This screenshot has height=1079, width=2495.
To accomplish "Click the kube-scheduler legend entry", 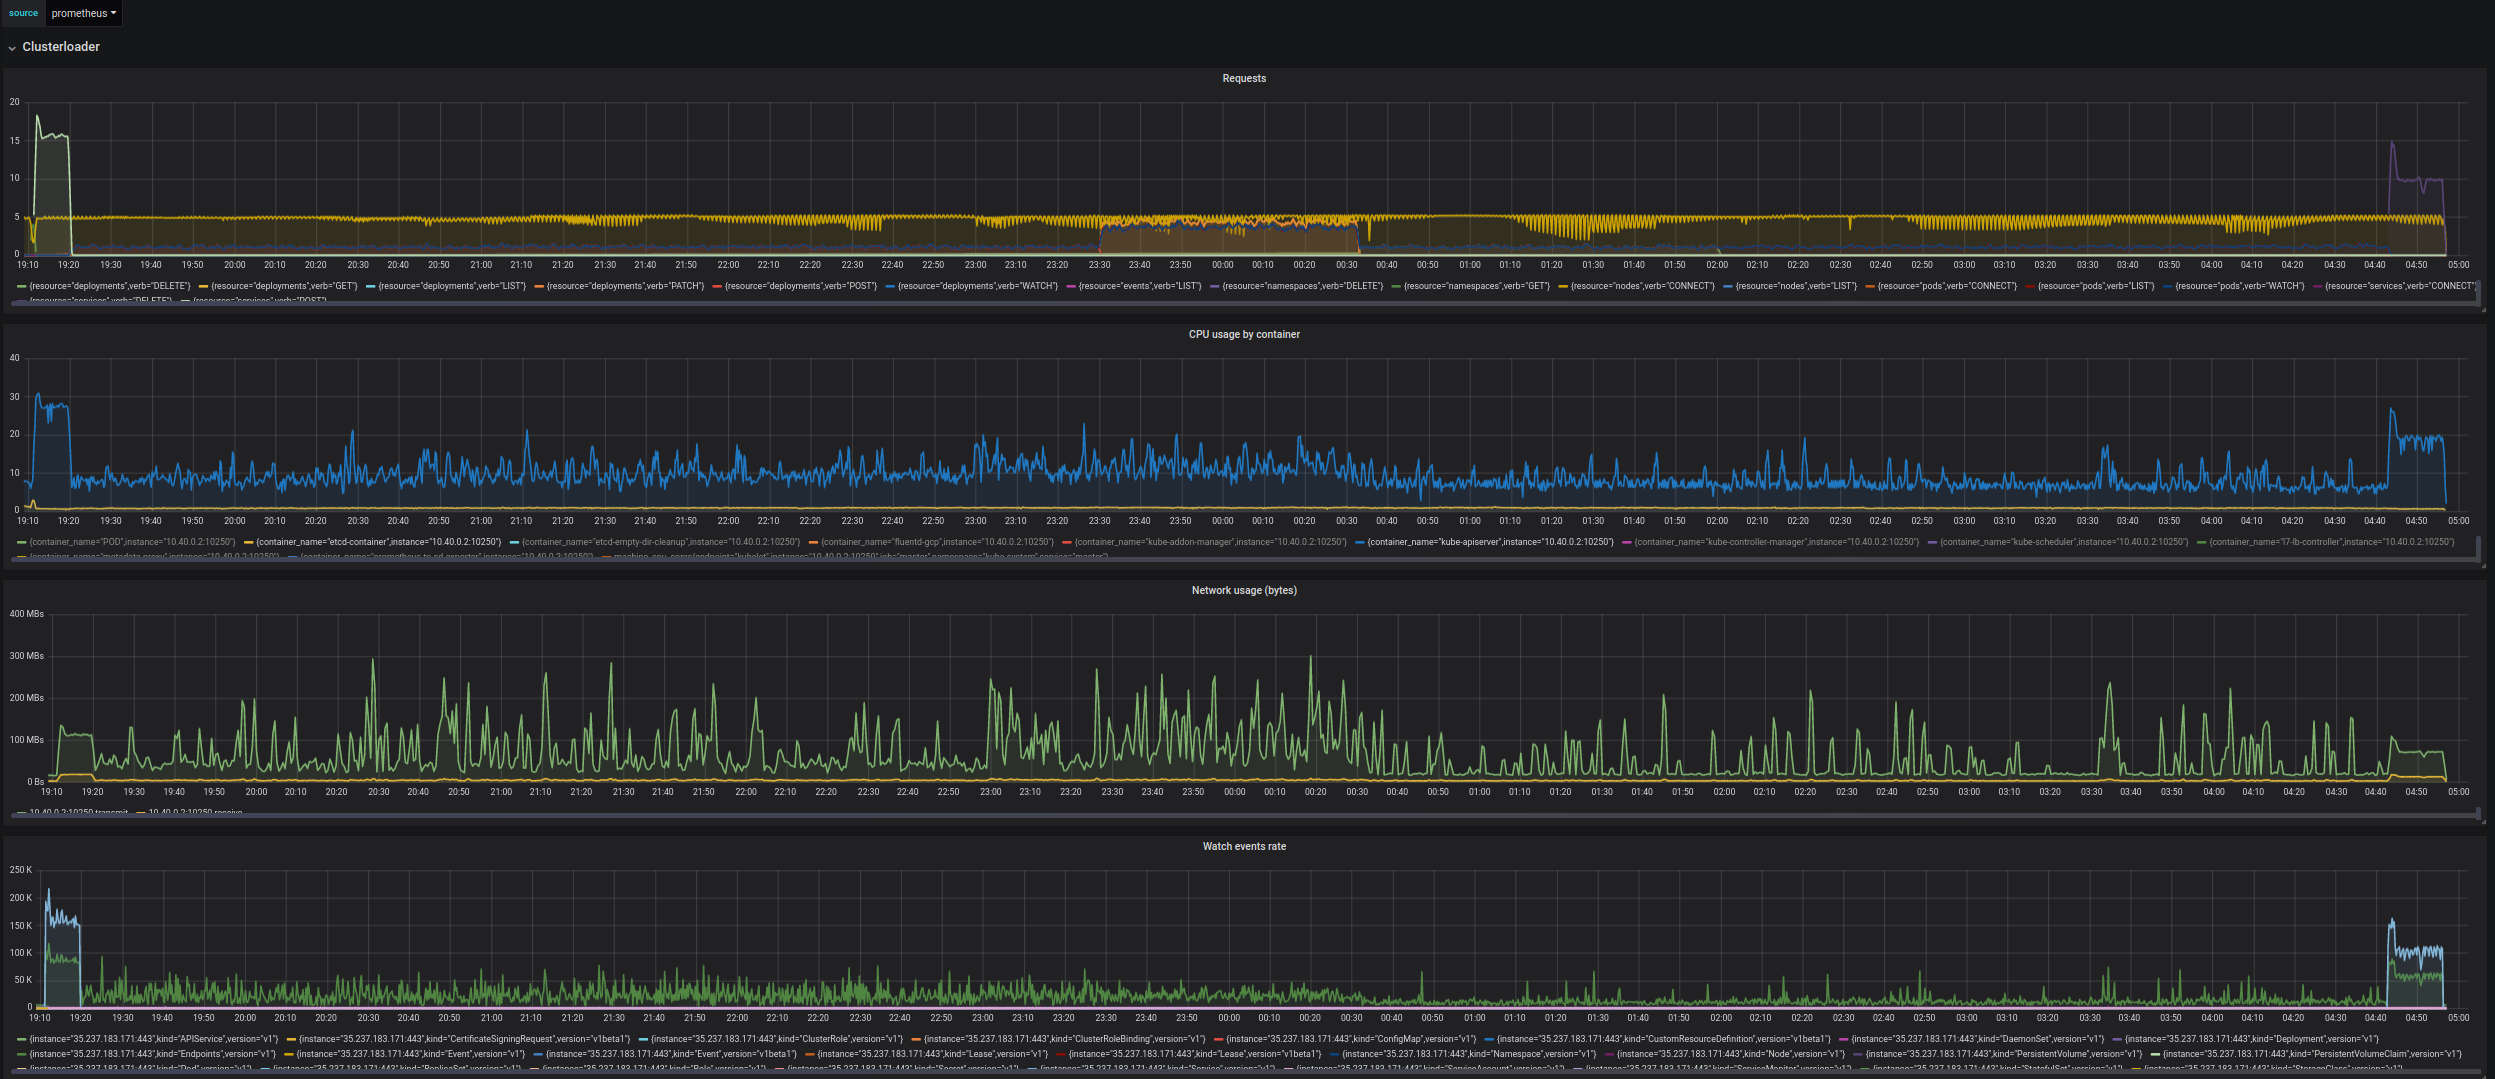I will pos(2064,542).
